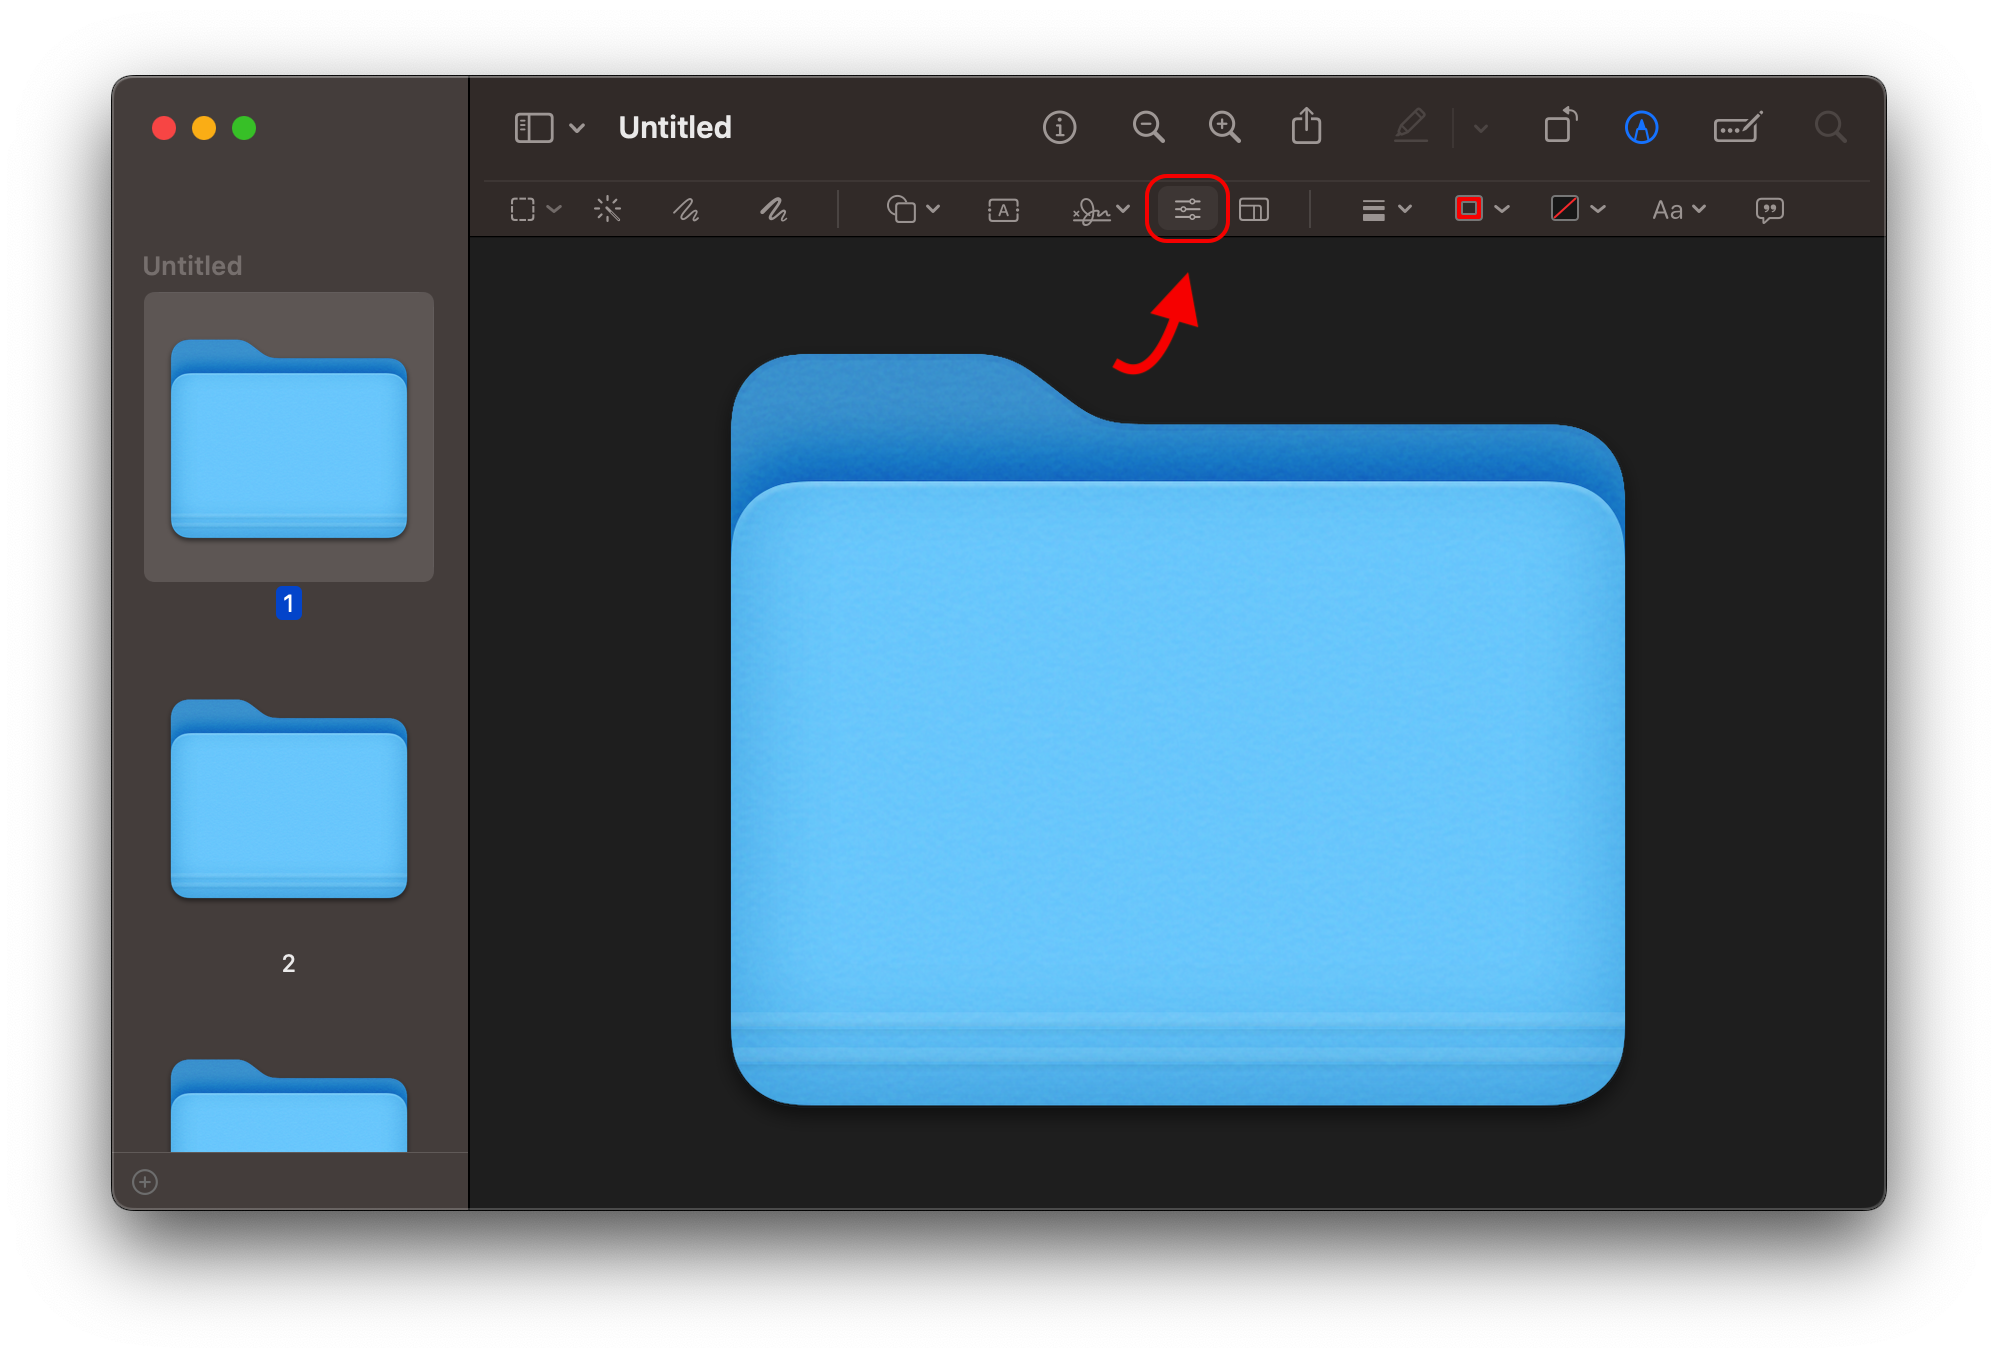Open the Share menu icon
This screenshot has height=1358, width=1998.
pyautogui.click(x=1306, y=127)
